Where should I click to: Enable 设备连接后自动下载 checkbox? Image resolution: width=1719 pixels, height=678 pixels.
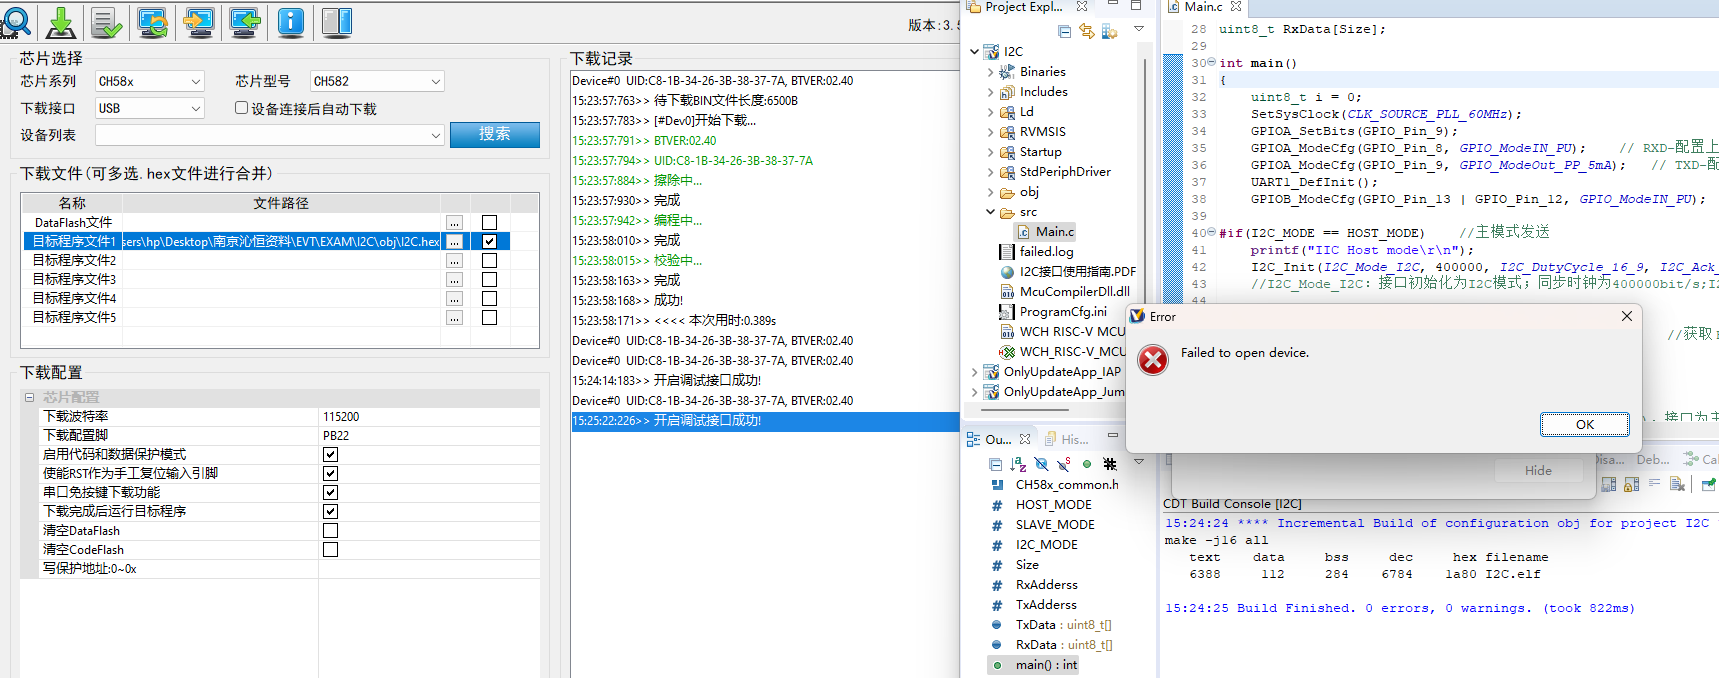click(241, 108)
